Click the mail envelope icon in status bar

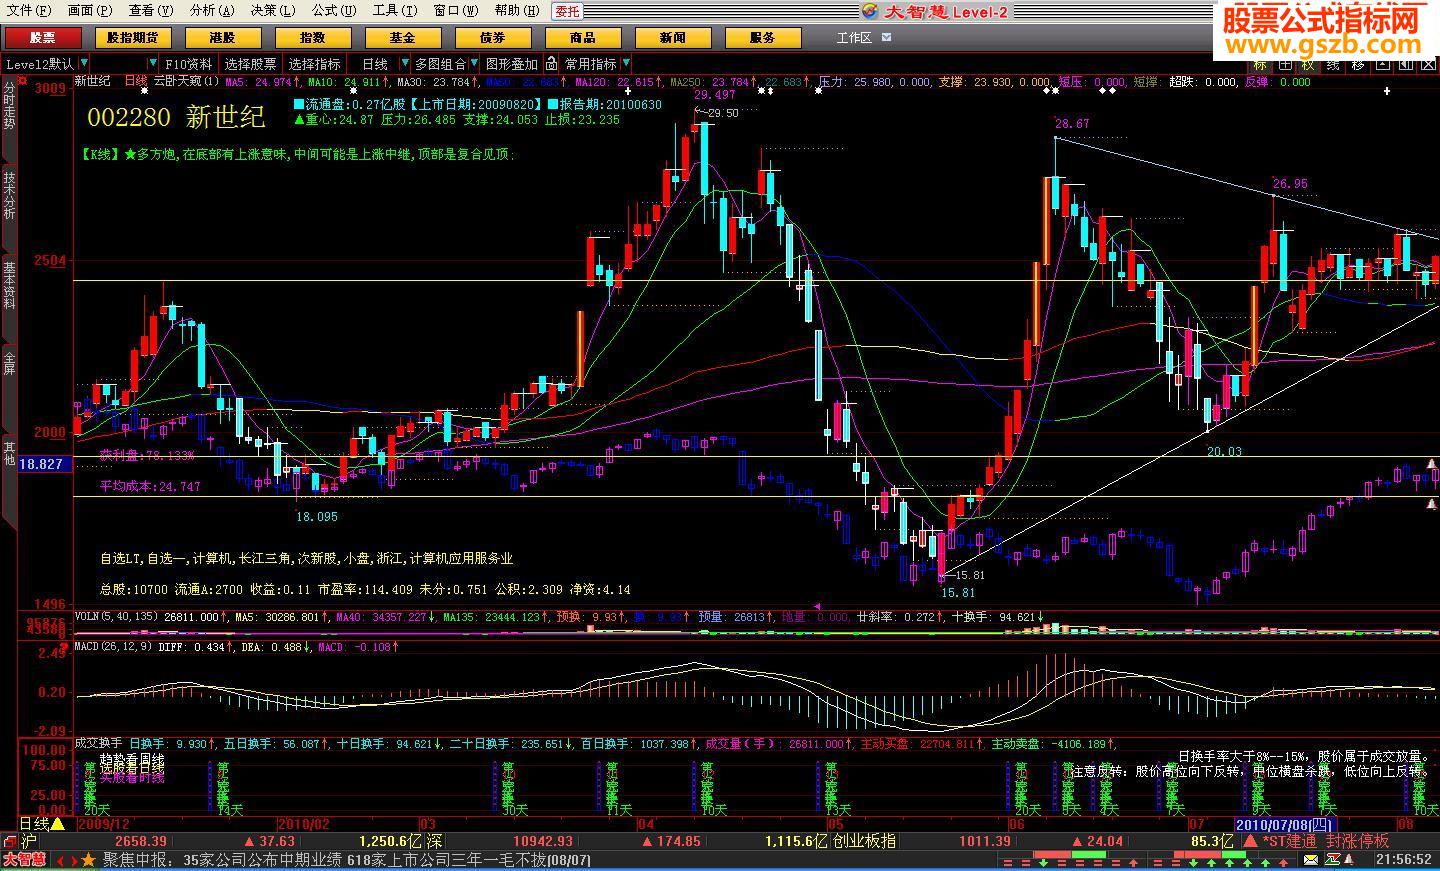coord(1310,860)
